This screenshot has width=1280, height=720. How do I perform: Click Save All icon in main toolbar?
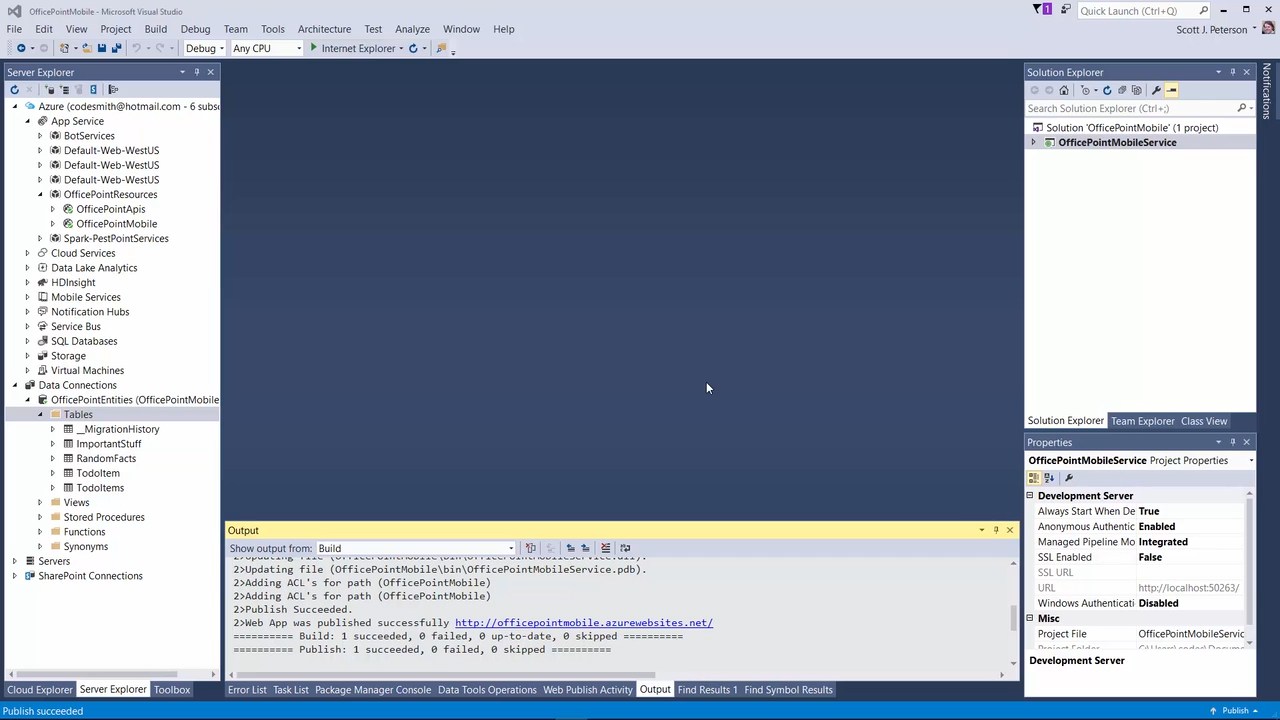point(117,48)
